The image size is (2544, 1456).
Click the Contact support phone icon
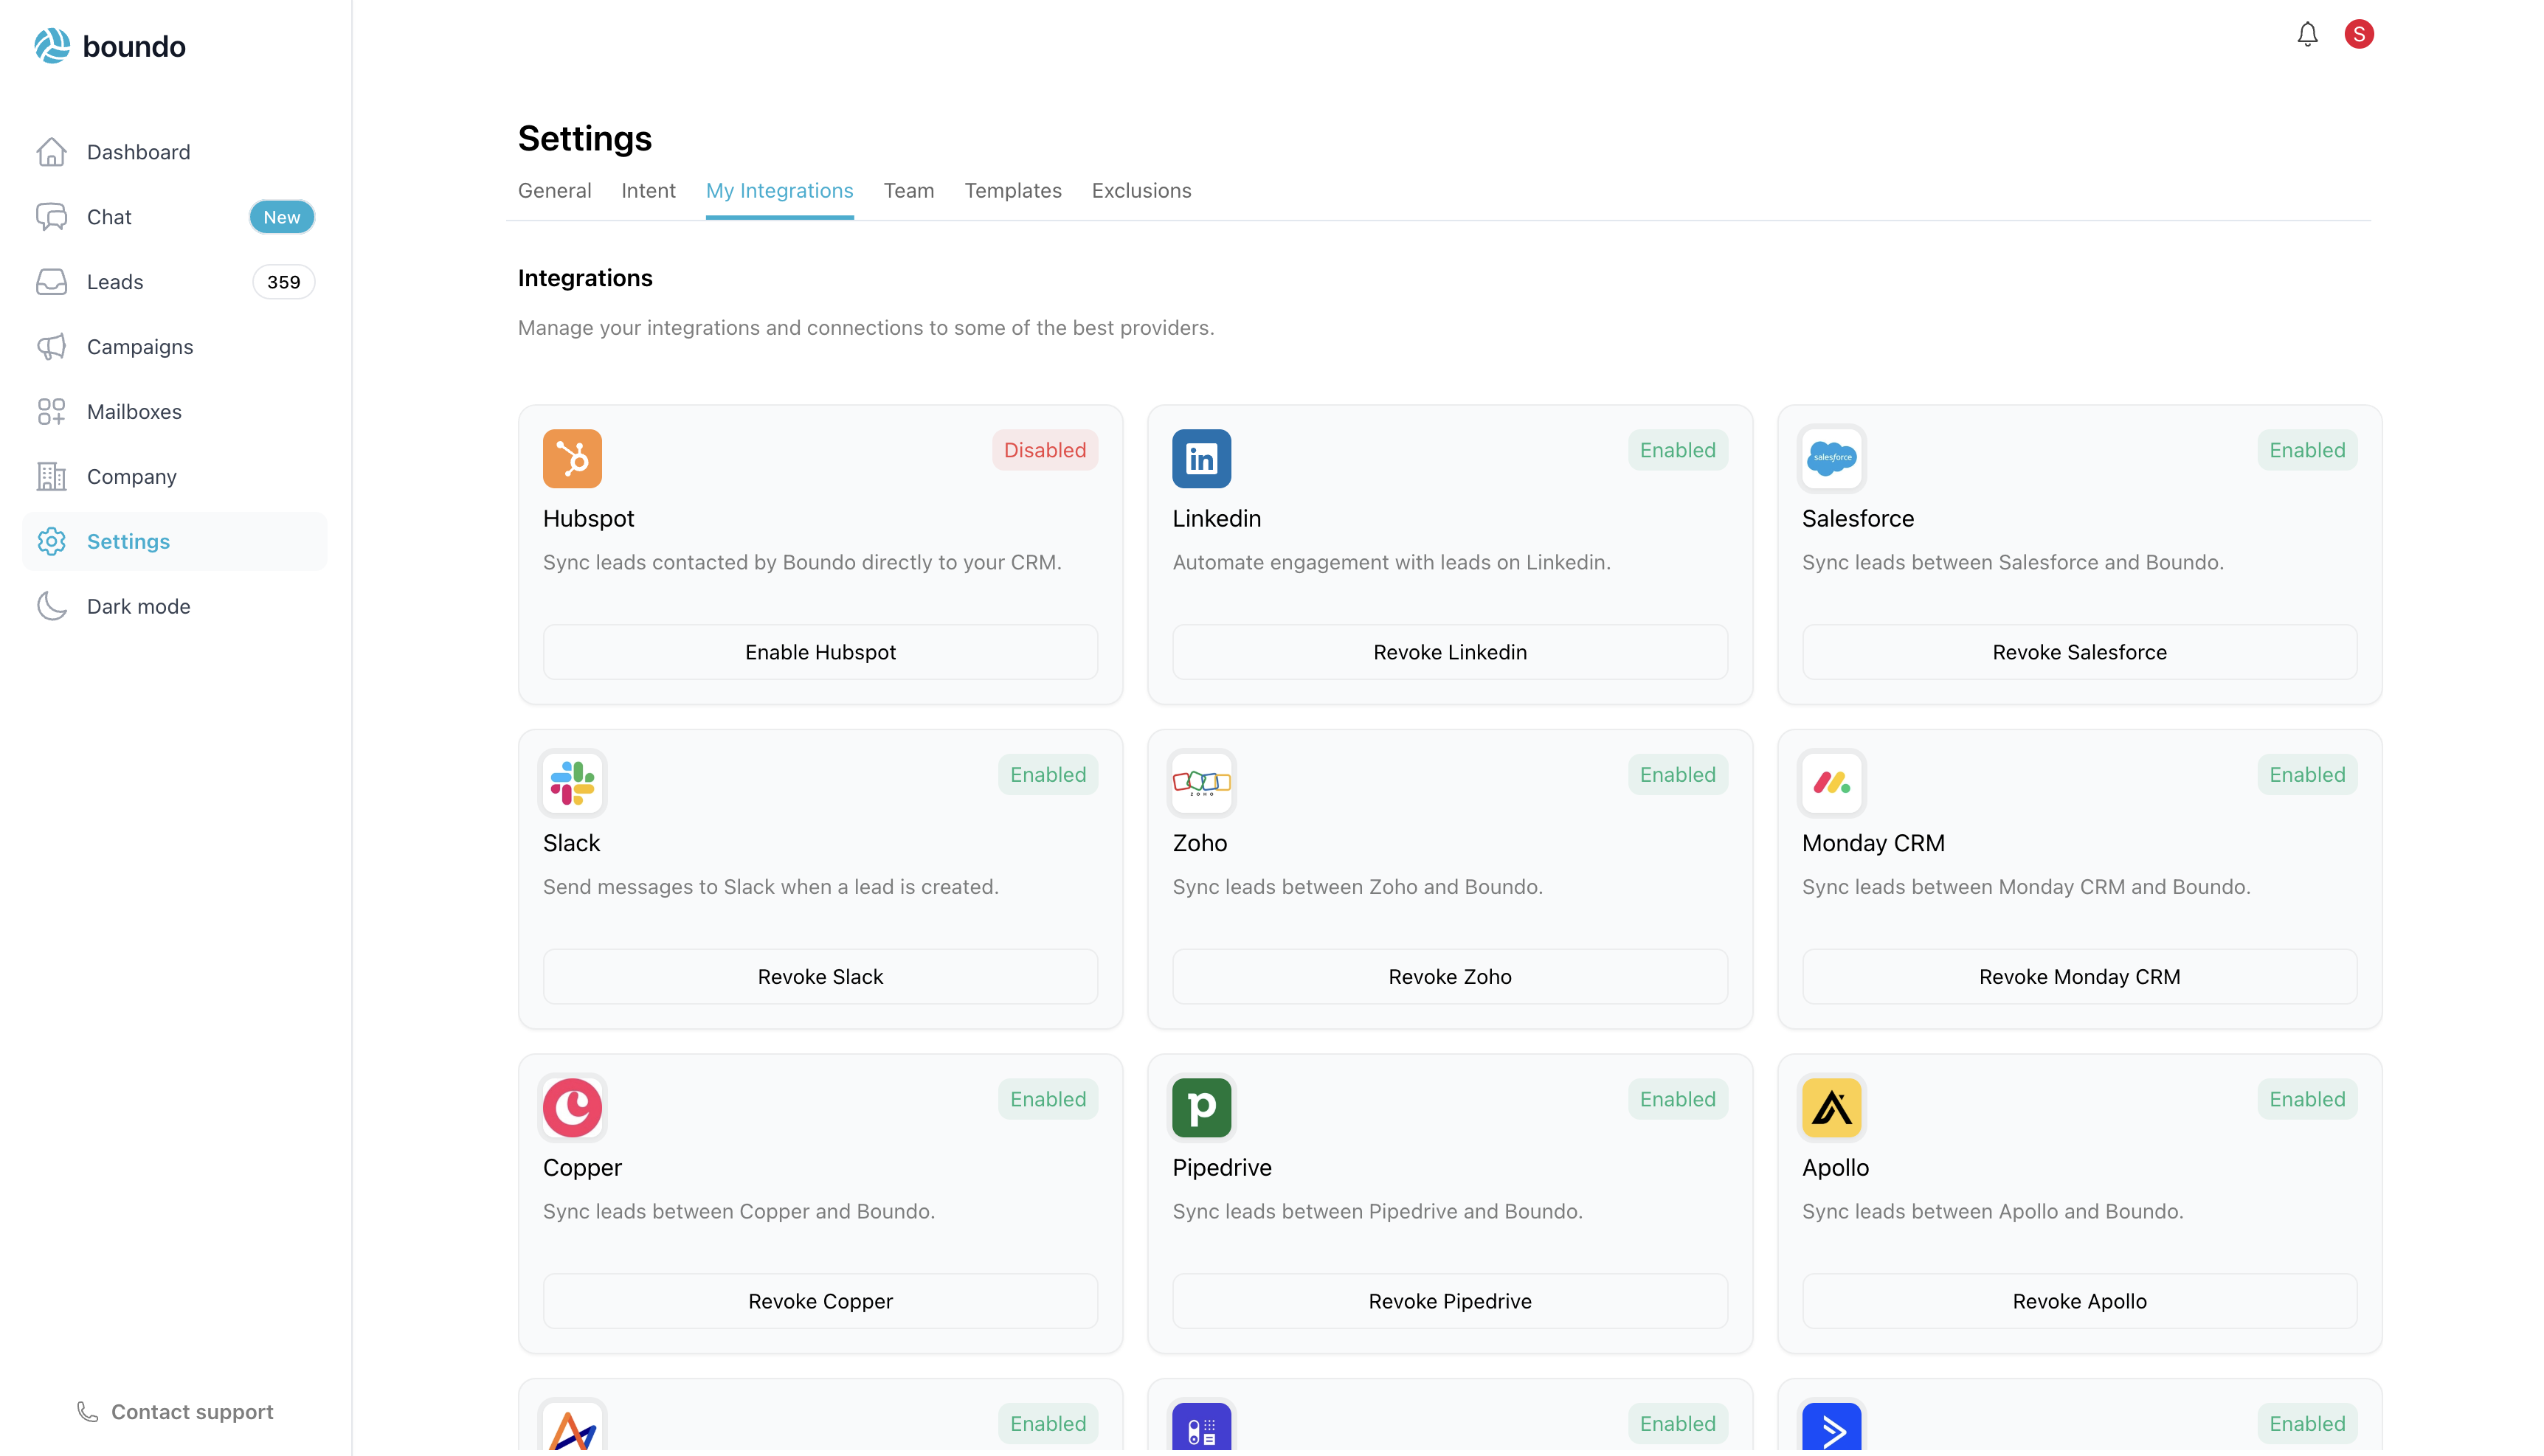[88, 1411]
